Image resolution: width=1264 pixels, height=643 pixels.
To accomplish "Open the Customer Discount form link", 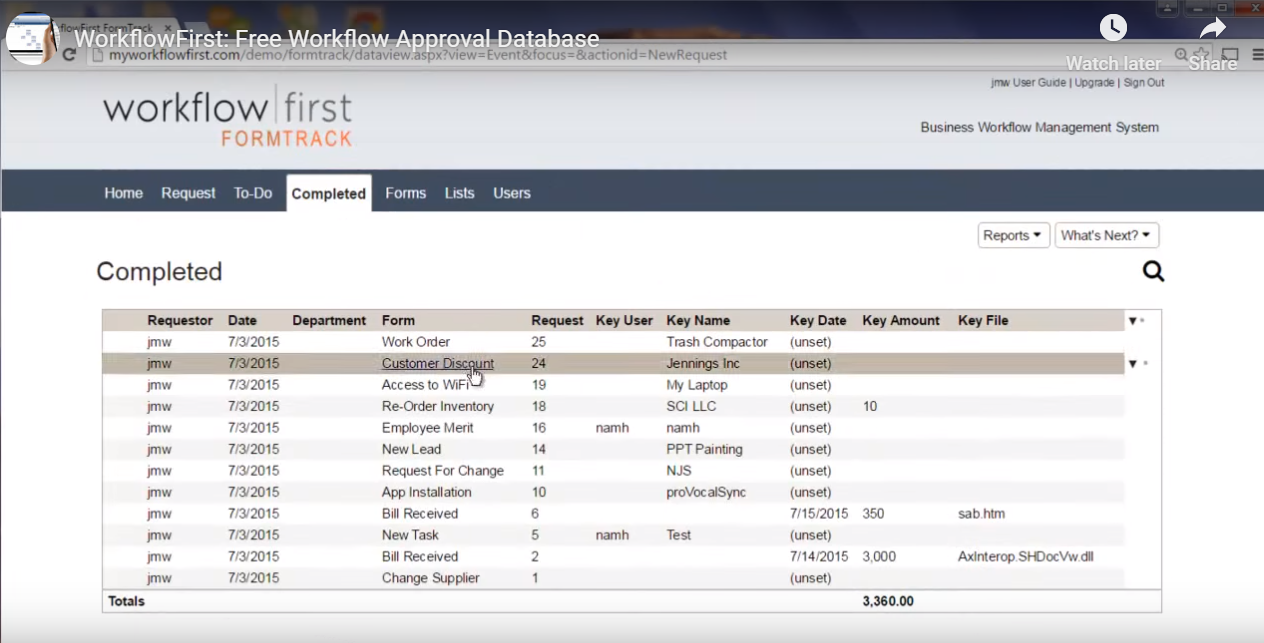I will tap(437, 363).
